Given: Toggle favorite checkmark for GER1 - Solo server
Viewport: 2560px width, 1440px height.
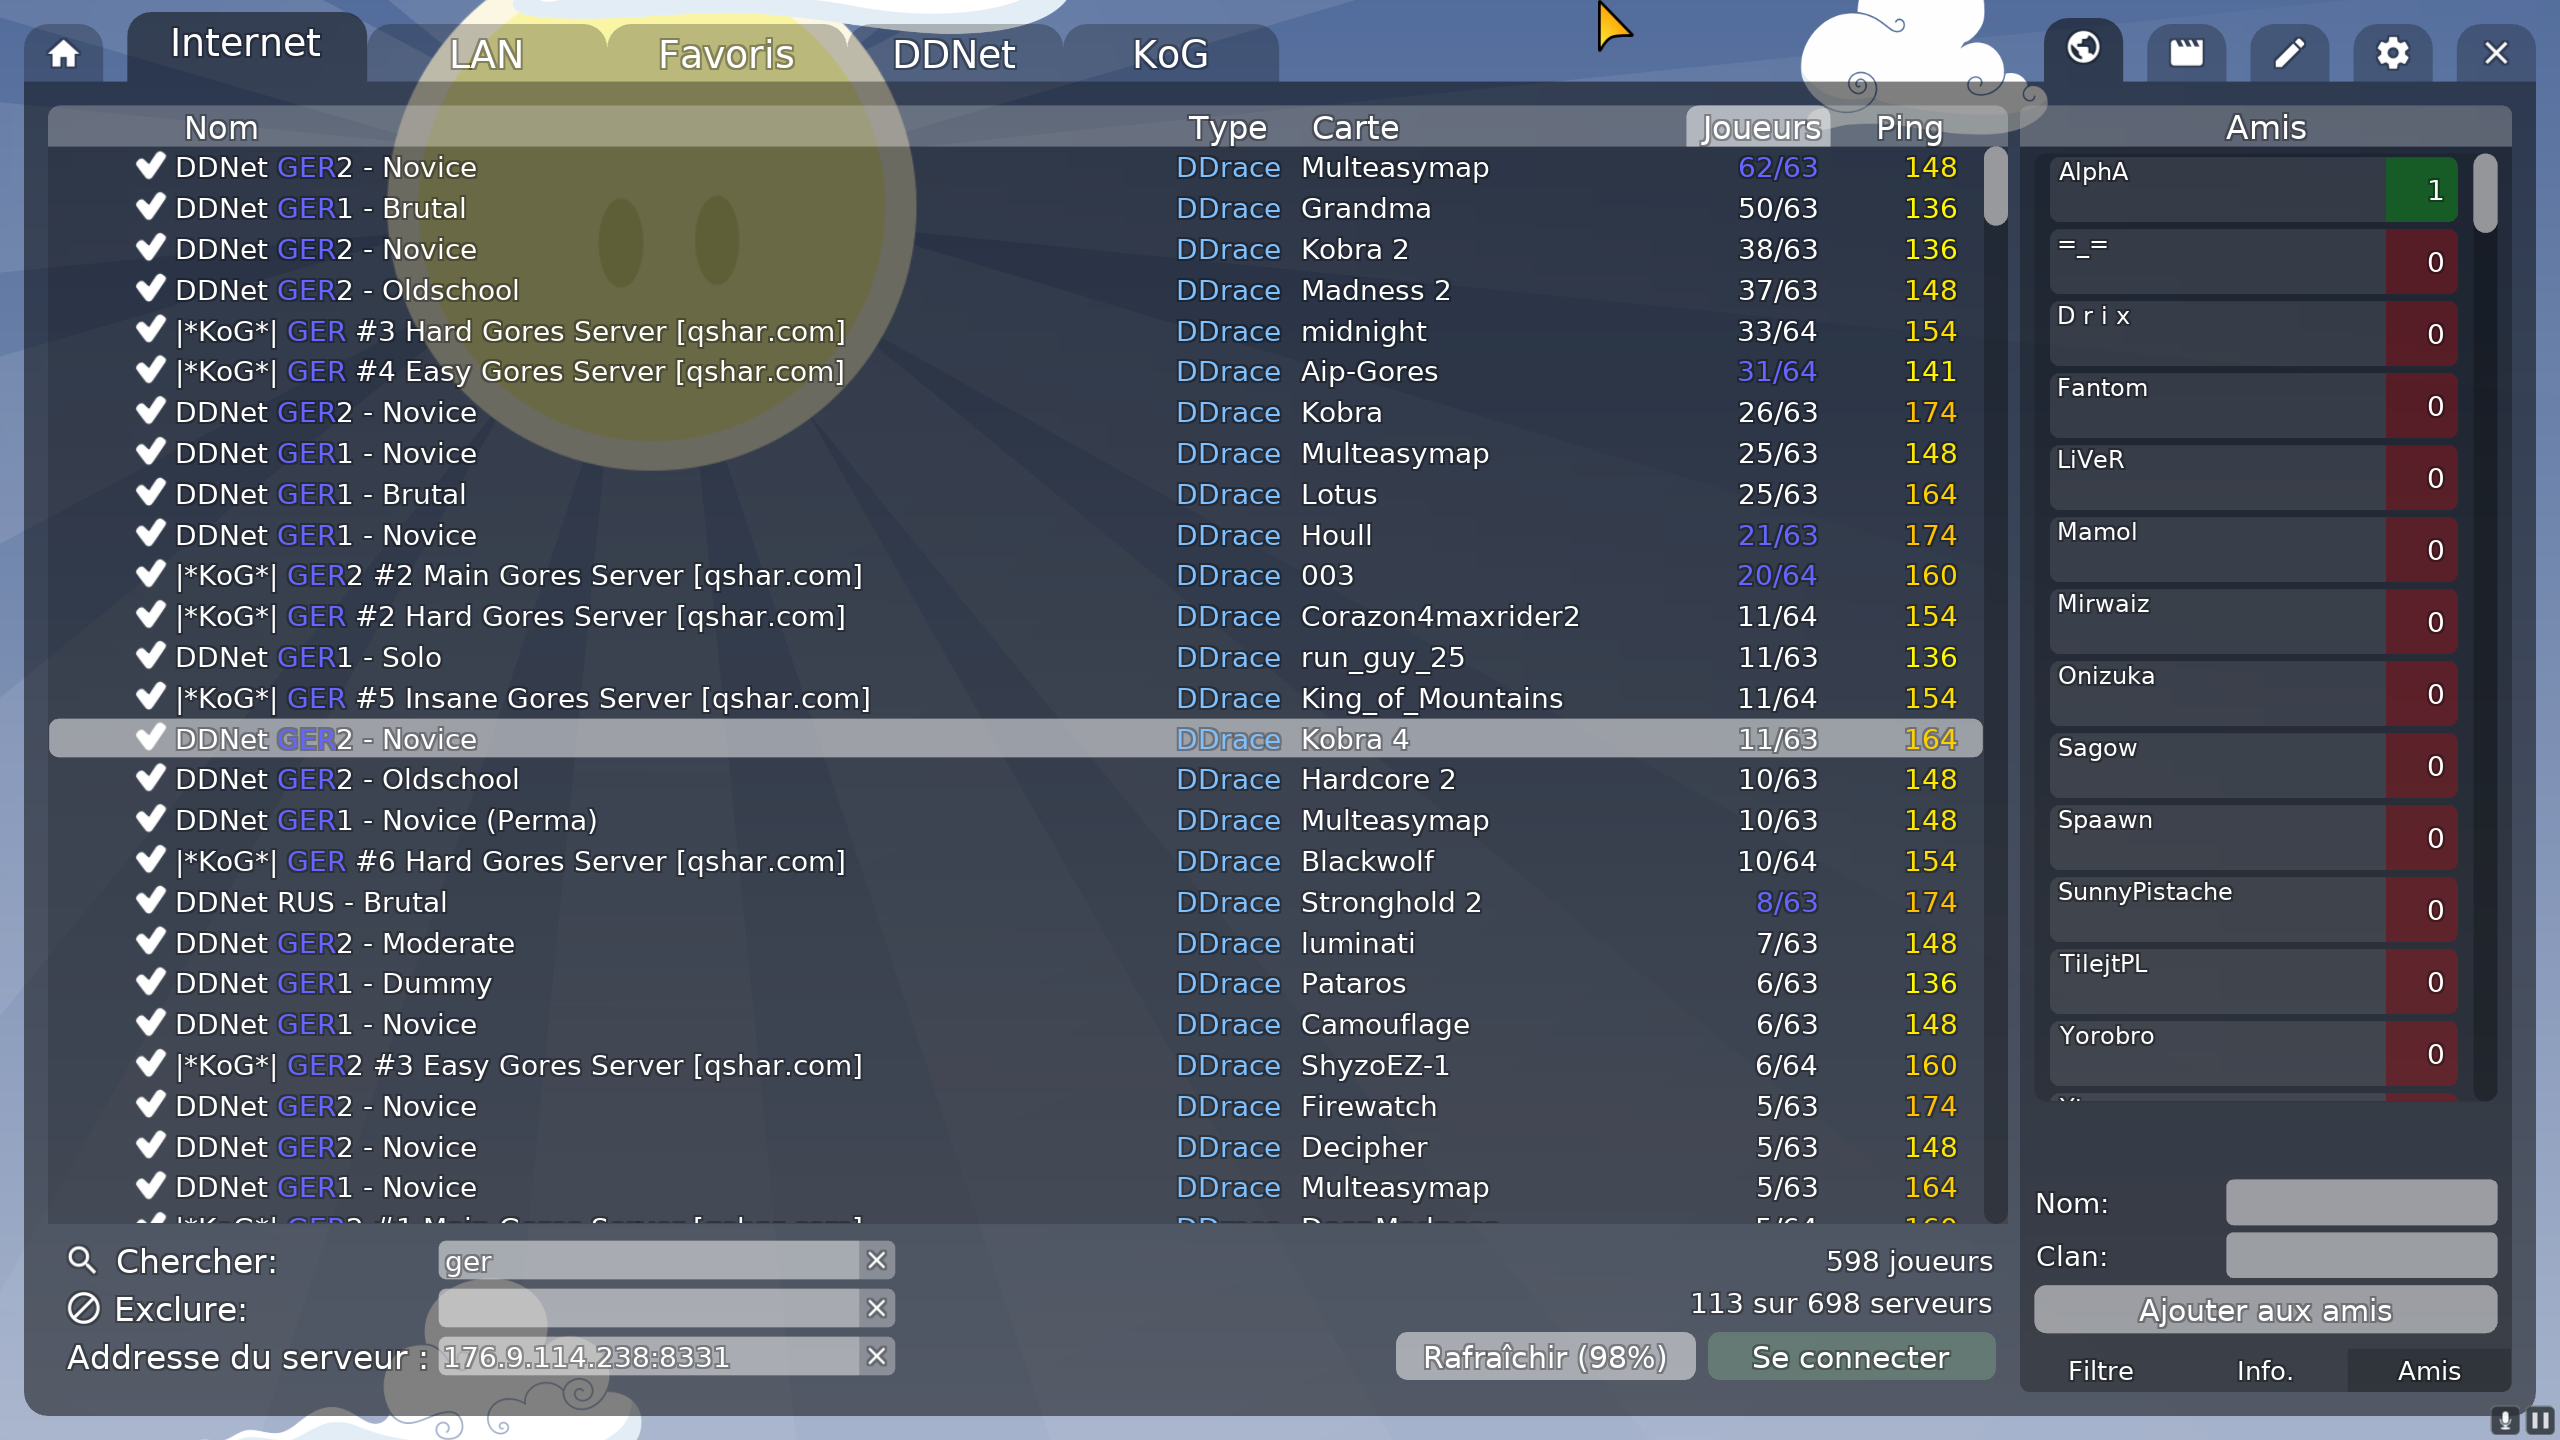Looking at the screenshot, I should point(150,657).
